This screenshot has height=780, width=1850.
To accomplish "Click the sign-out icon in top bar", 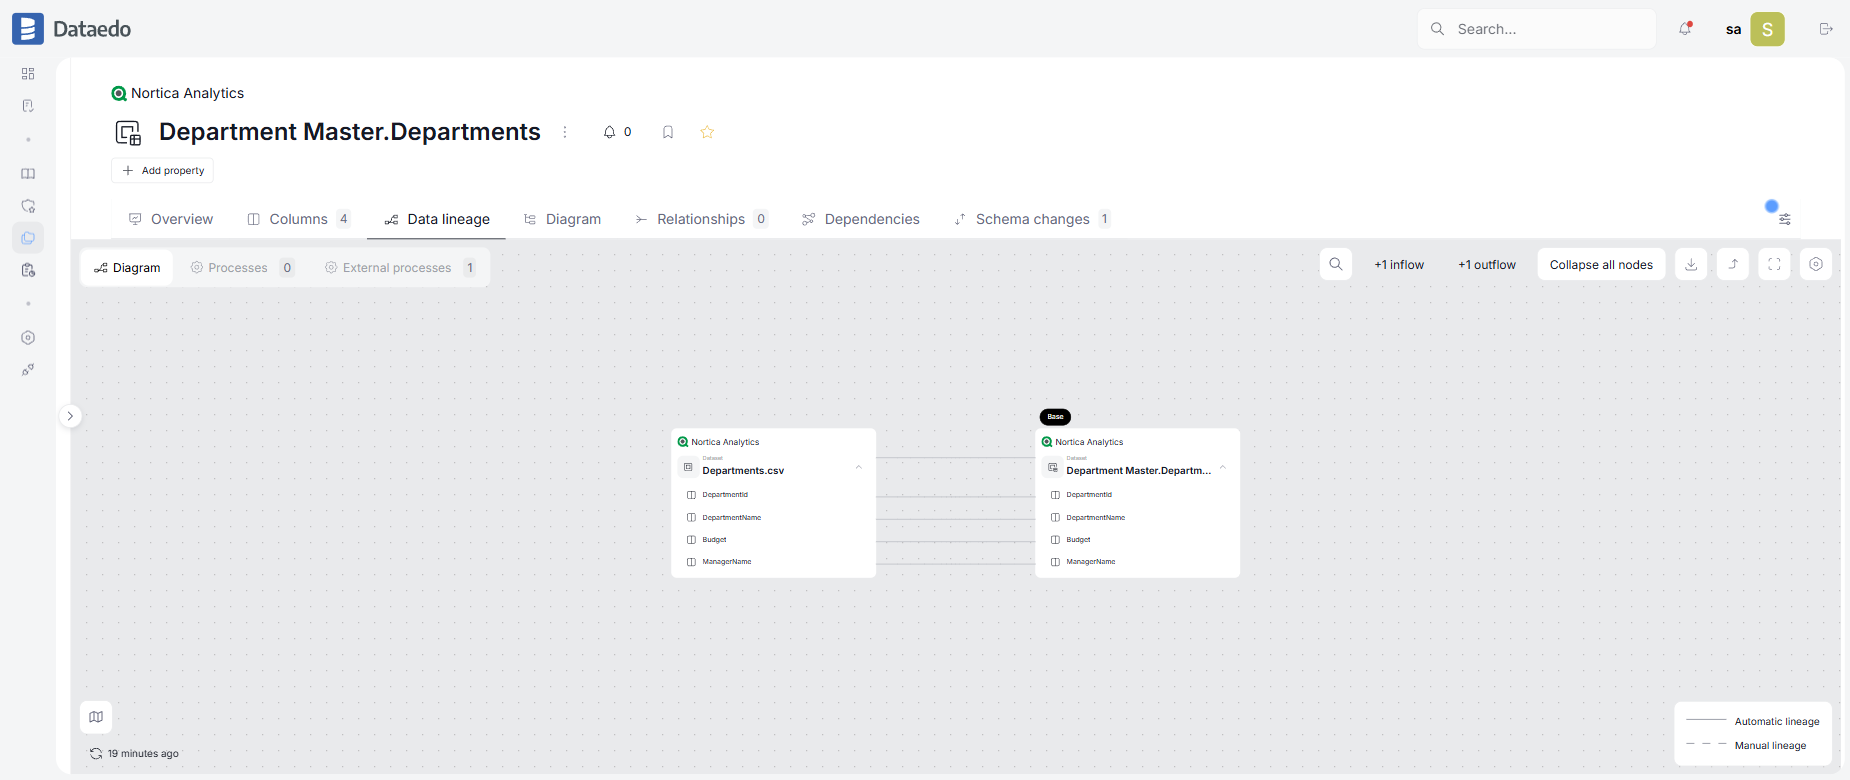I will pyautogui.click(x=1826, y=29).
